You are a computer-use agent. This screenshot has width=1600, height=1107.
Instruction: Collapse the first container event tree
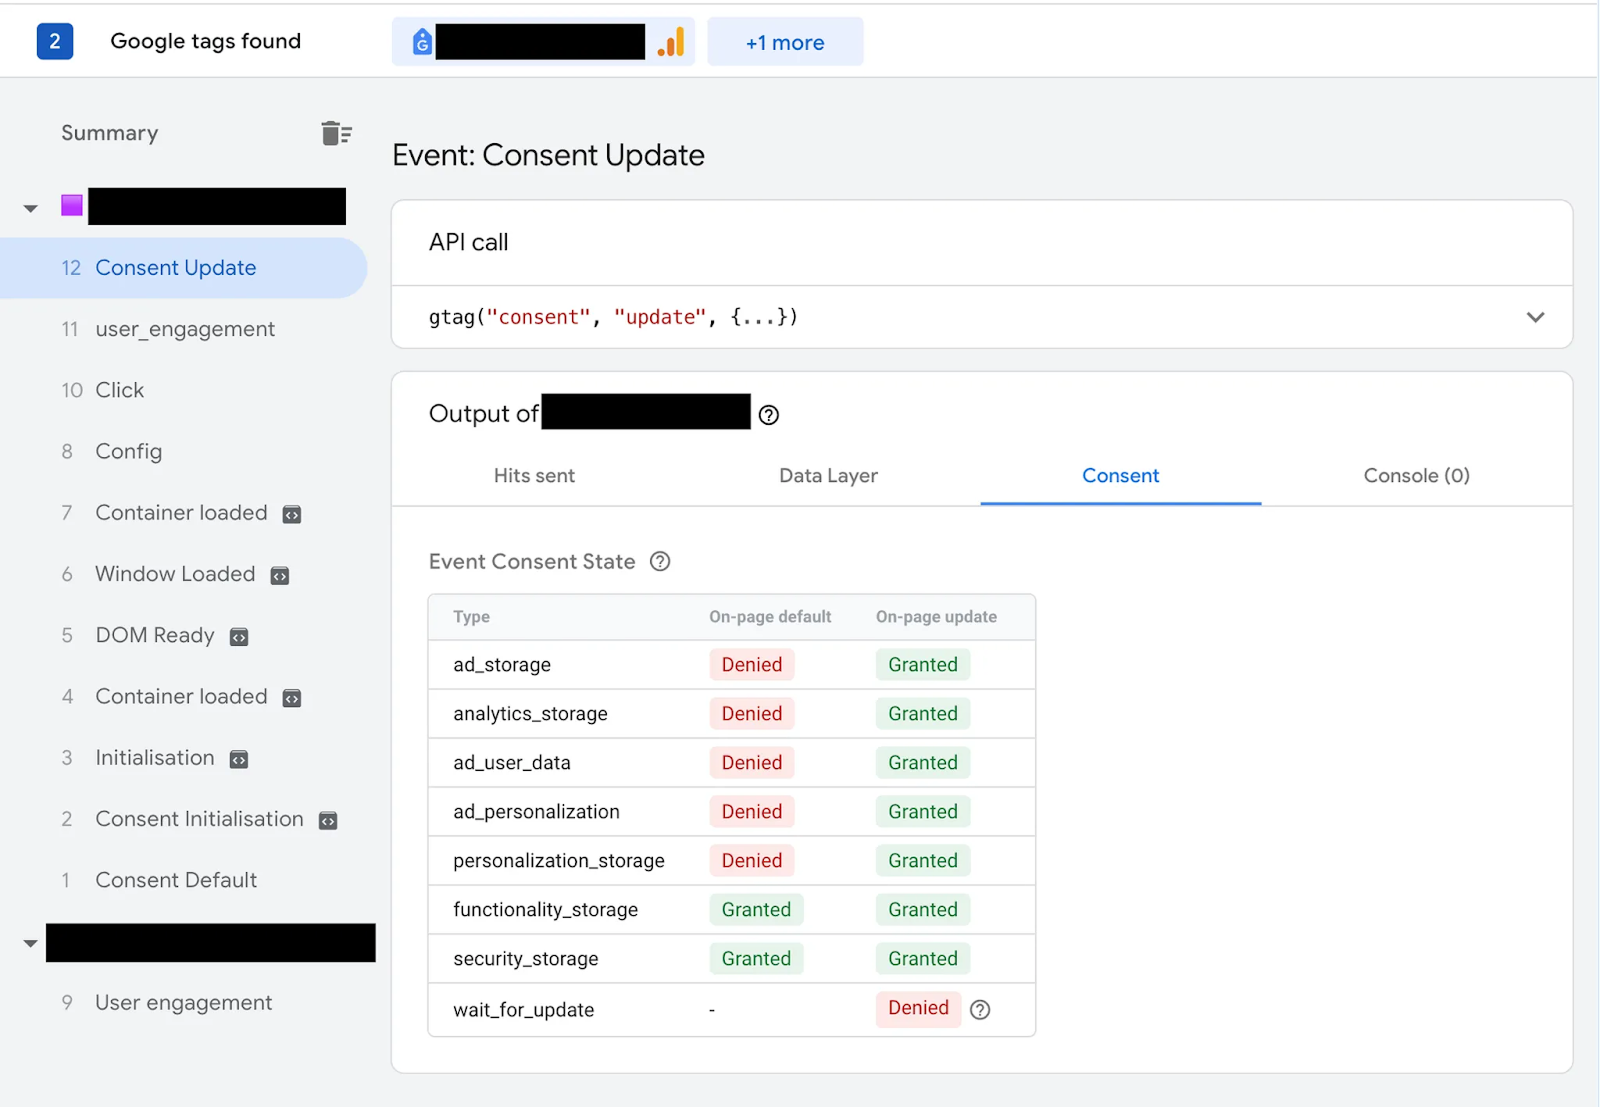(31, 208)
